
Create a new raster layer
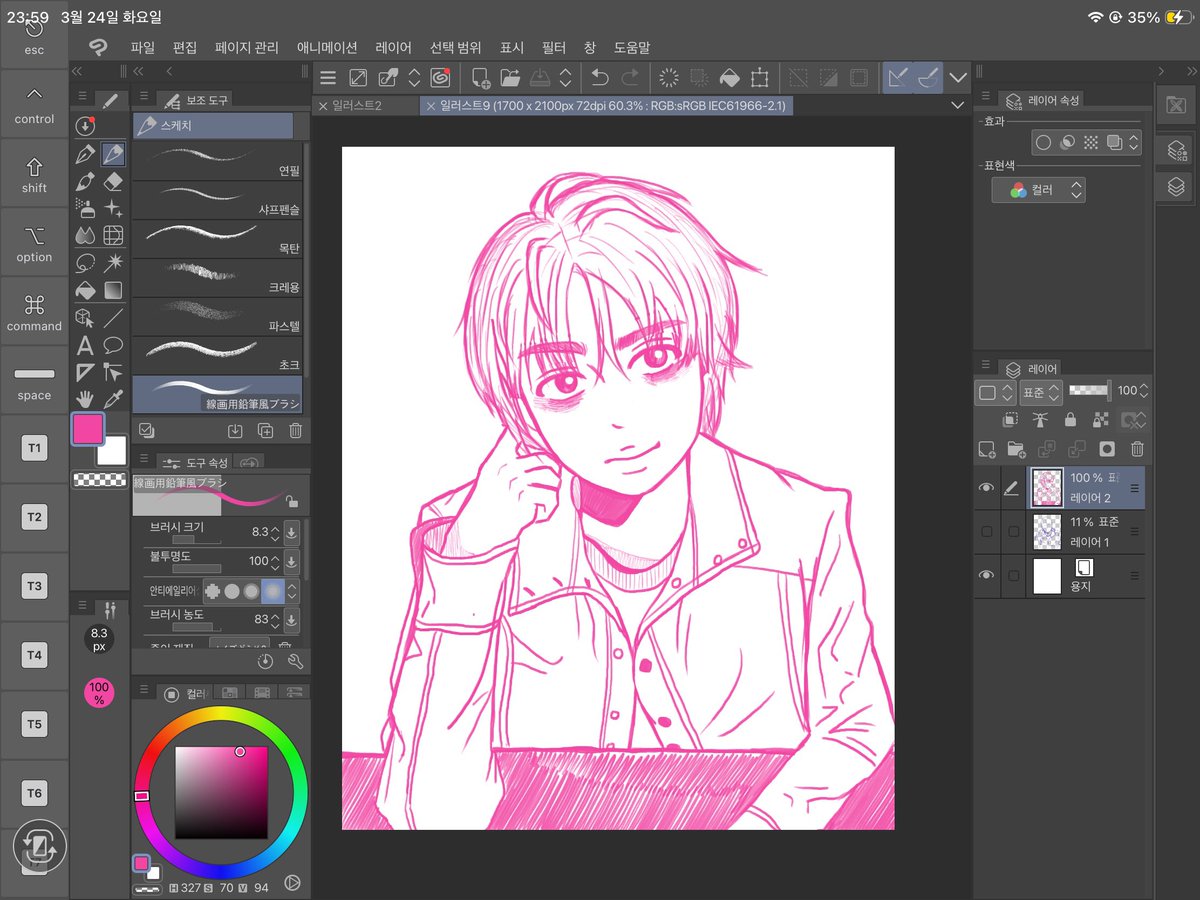click(987, 450)
